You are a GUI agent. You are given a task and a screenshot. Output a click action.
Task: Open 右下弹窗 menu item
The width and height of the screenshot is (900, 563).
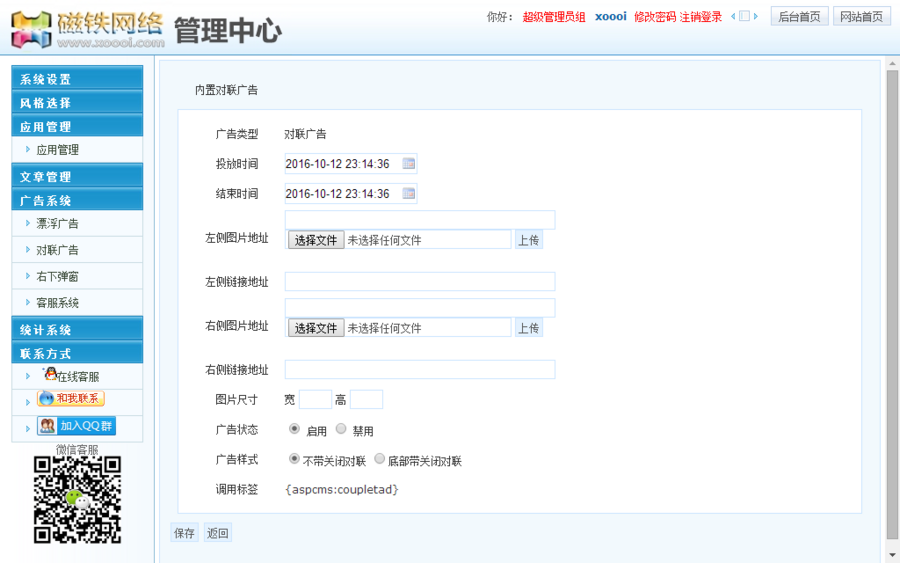point(57,276)
